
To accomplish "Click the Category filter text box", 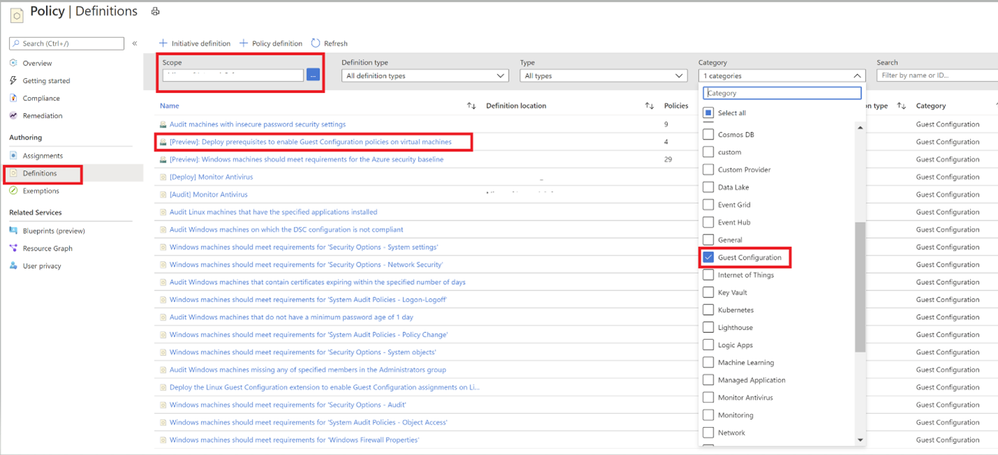I will click(x=782, y=93).
